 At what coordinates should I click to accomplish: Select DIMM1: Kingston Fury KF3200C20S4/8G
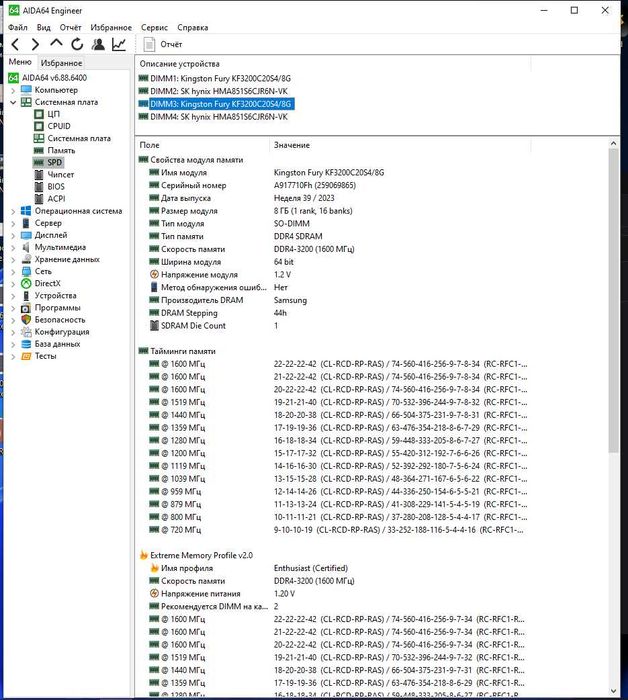click(220, 79)
